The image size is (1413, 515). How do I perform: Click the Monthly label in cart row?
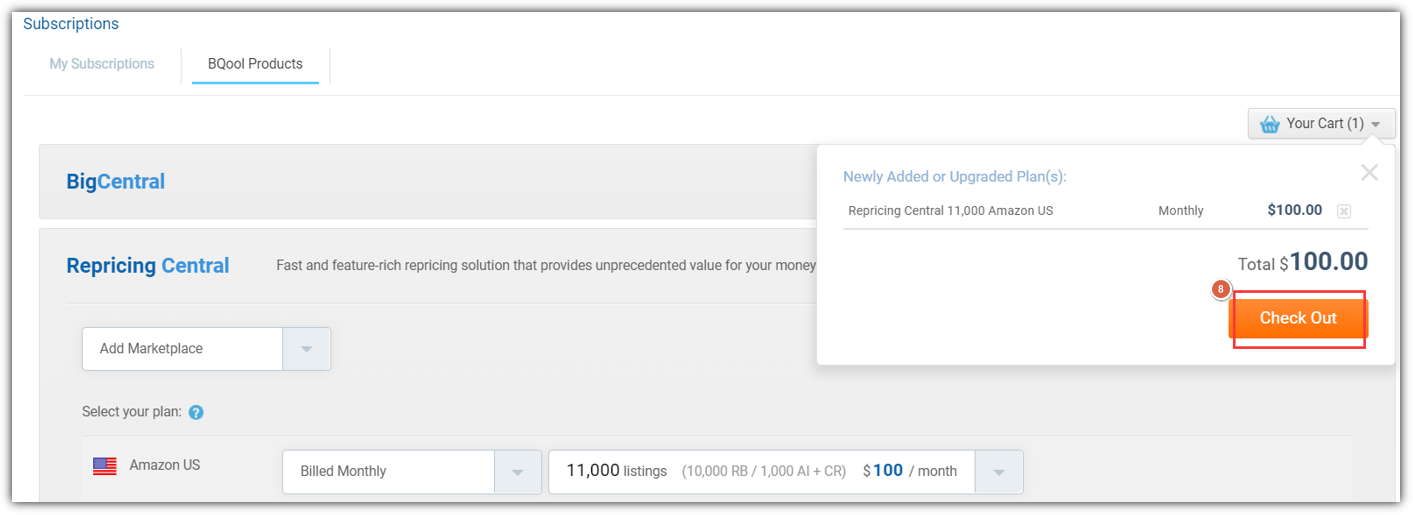[1181, 211]
